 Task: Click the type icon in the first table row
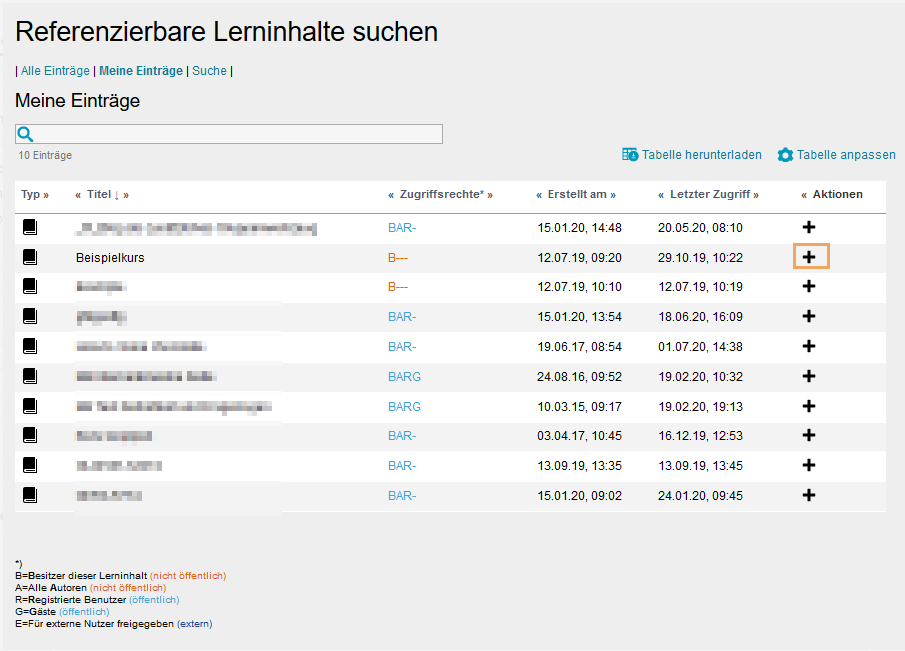pyautogui.click(x=30, y=227)
